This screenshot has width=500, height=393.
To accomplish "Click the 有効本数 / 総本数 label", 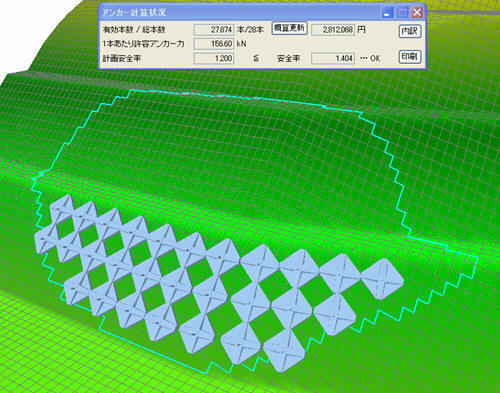I will point(134,30).
